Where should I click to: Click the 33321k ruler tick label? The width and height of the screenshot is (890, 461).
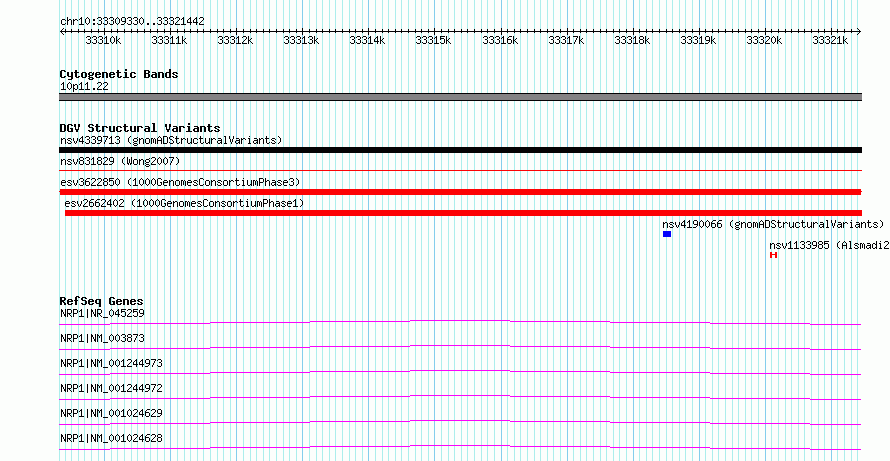click(x=830, y=40)
